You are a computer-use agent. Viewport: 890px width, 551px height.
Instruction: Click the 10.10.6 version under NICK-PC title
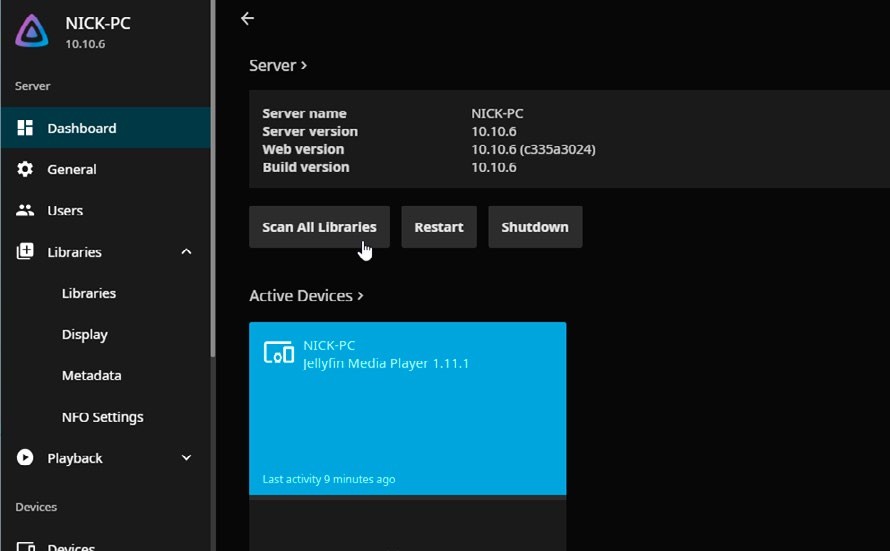click(x=85, y=44)
